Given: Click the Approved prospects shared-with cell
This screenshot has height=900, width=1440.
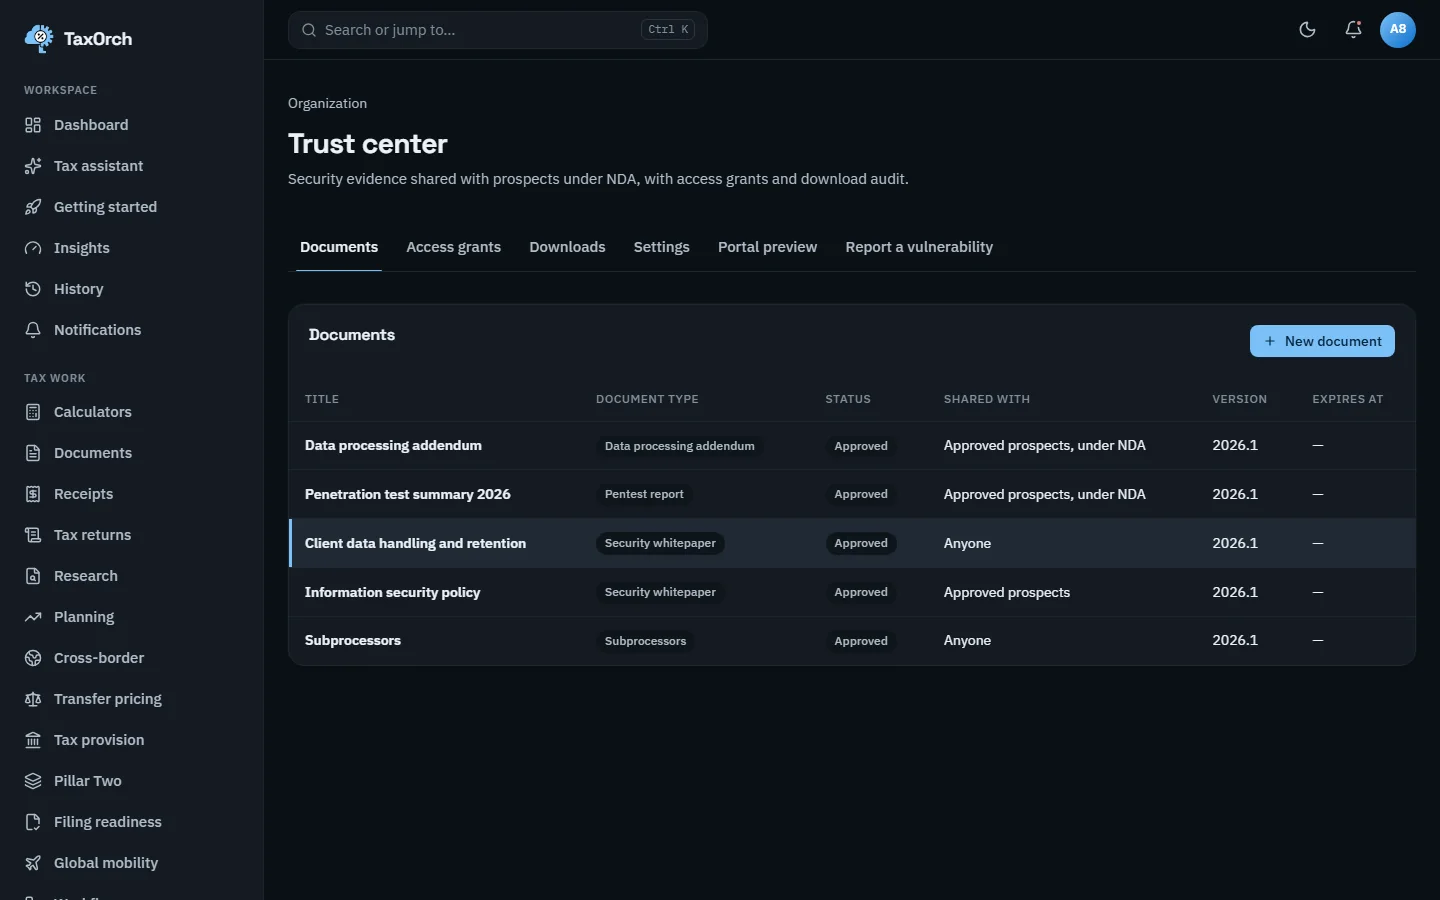Looking at the screenshot, I should tap(1007, 592).
